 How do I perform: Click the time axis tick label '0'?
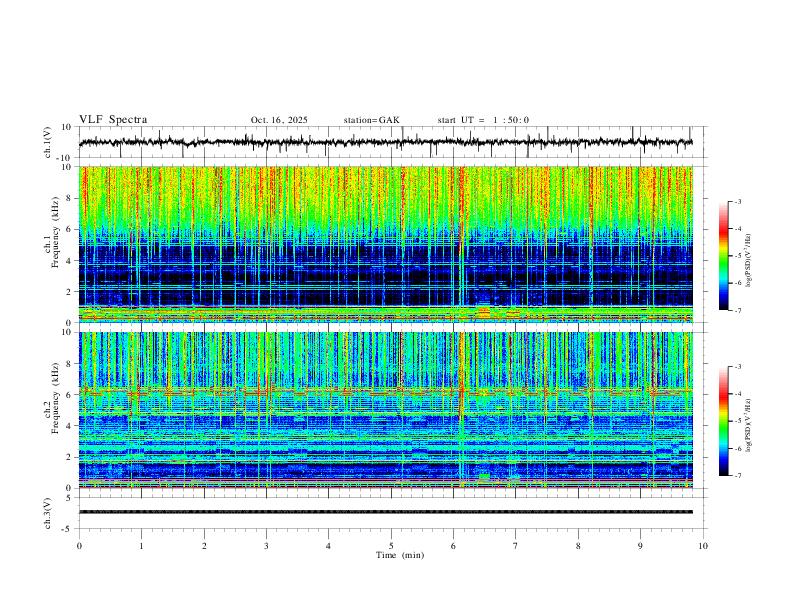pos(79,546)
